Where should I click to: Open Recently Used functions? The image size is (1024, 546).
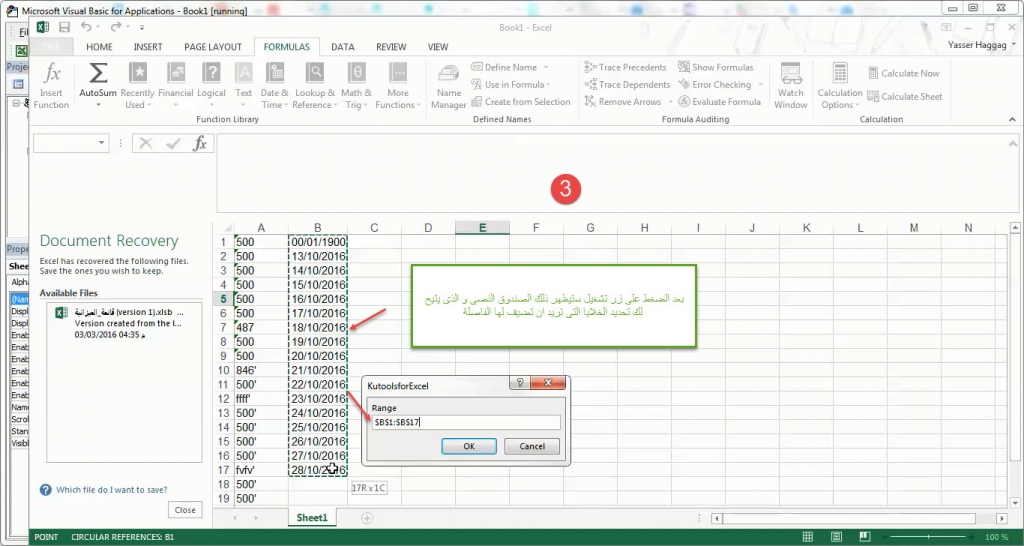pos(137,86)
